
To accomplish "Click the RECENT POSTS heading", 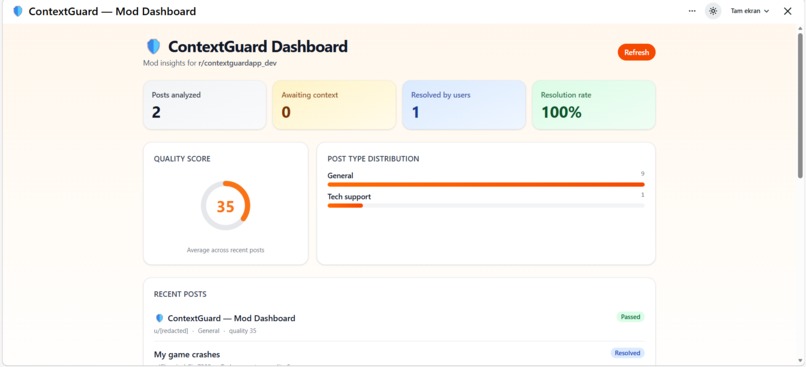I will (180, 295).
